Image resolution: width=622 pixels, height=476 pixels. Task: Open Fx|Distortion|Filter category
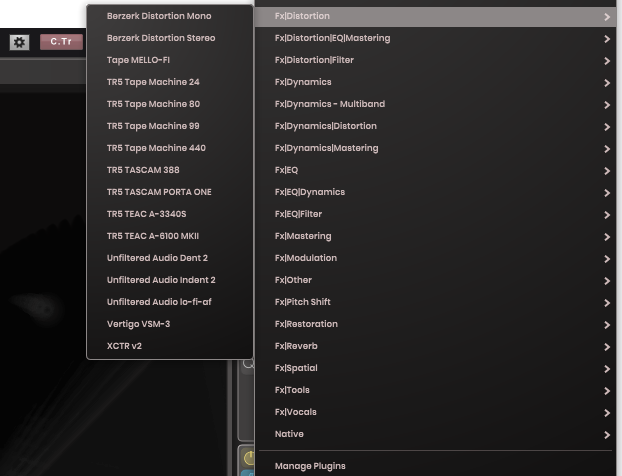pyautogui.click(x=436, y=61)
